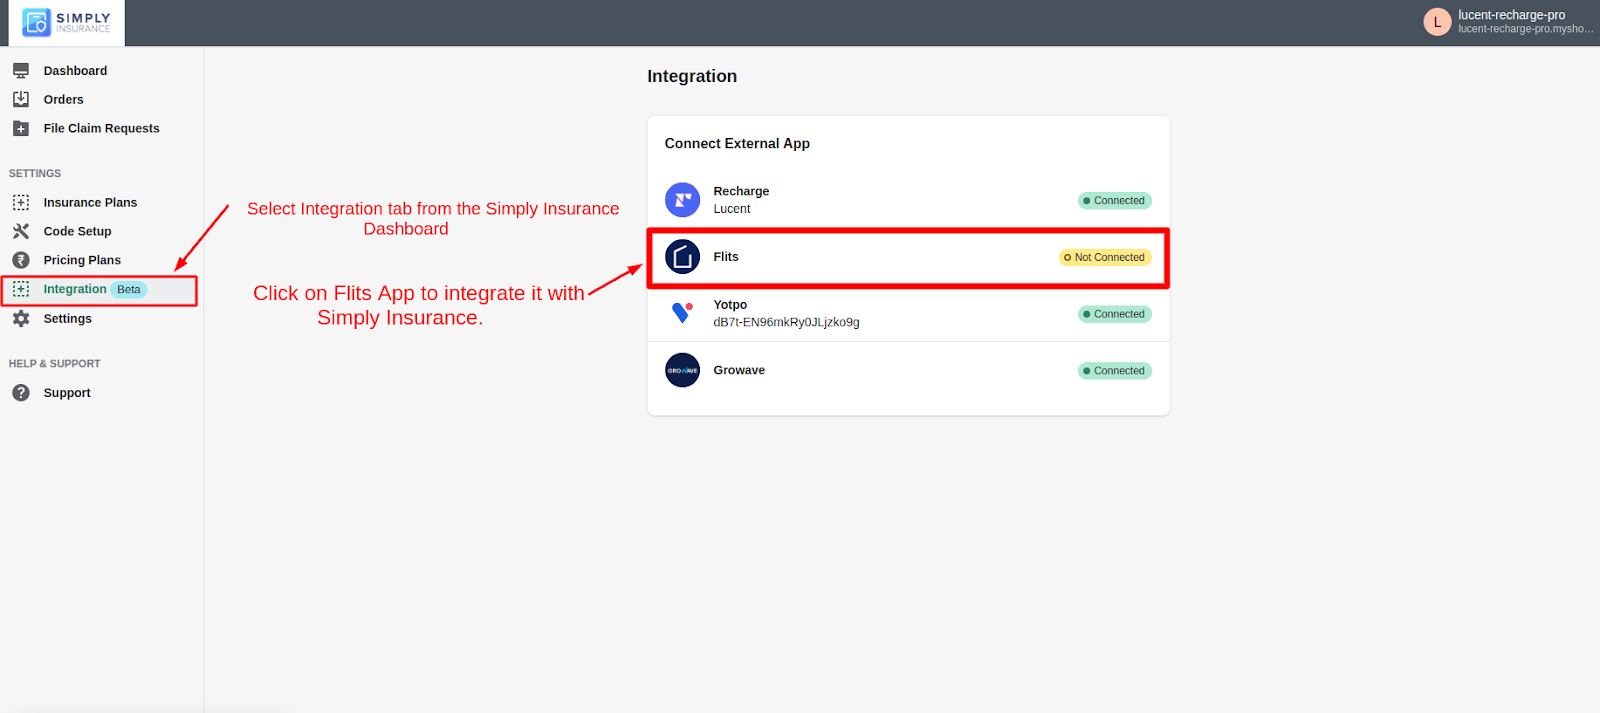Go to Orders page
This screenshot has height=713, width=1600.
[63, 100]
